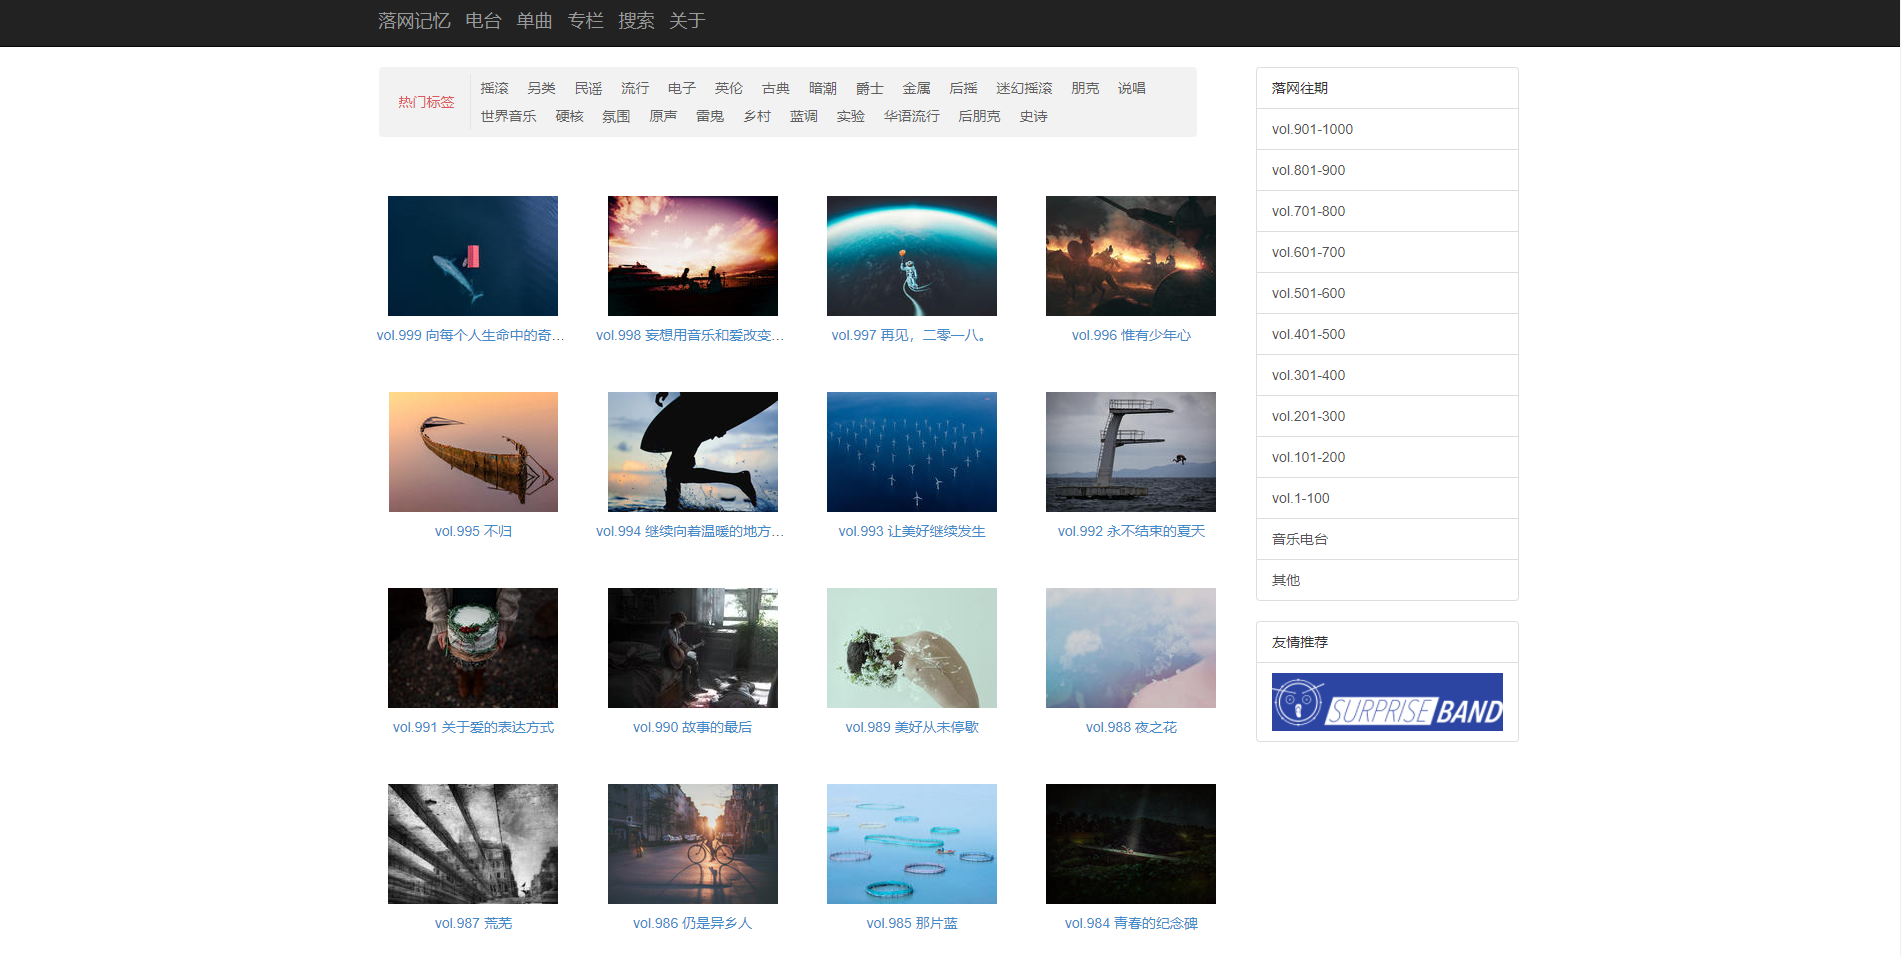Click title link vol.995 不归
1901x957 pixels.
(473, 531)
